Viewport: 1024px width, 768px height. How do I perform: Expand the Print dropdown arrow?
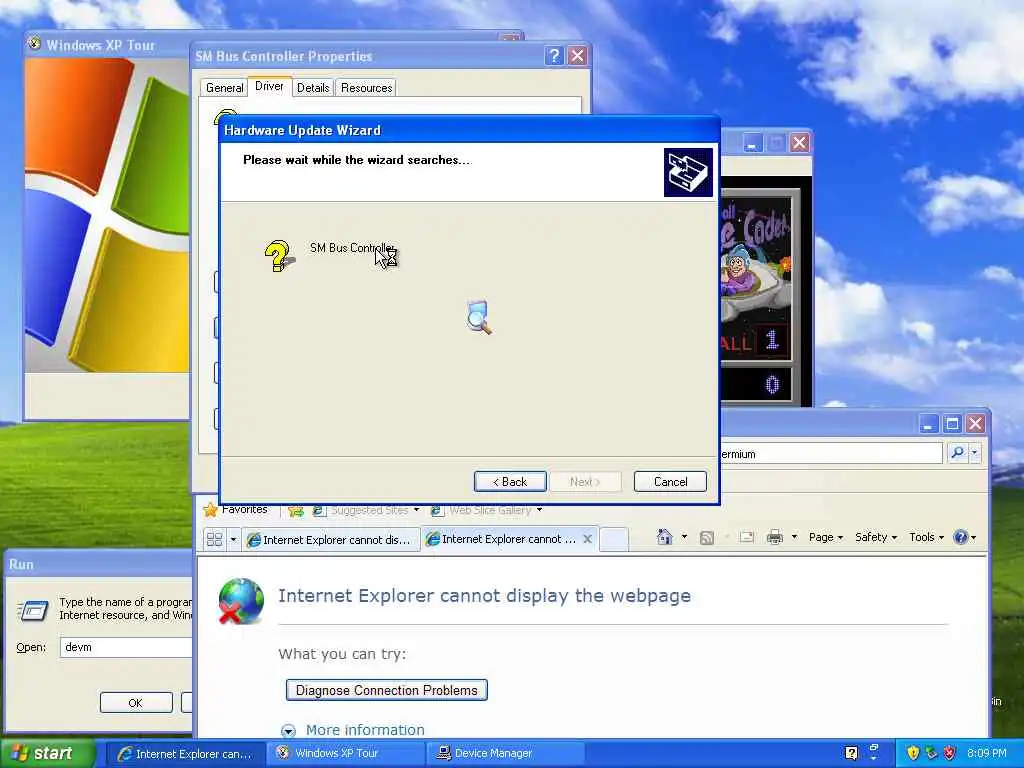794,537
